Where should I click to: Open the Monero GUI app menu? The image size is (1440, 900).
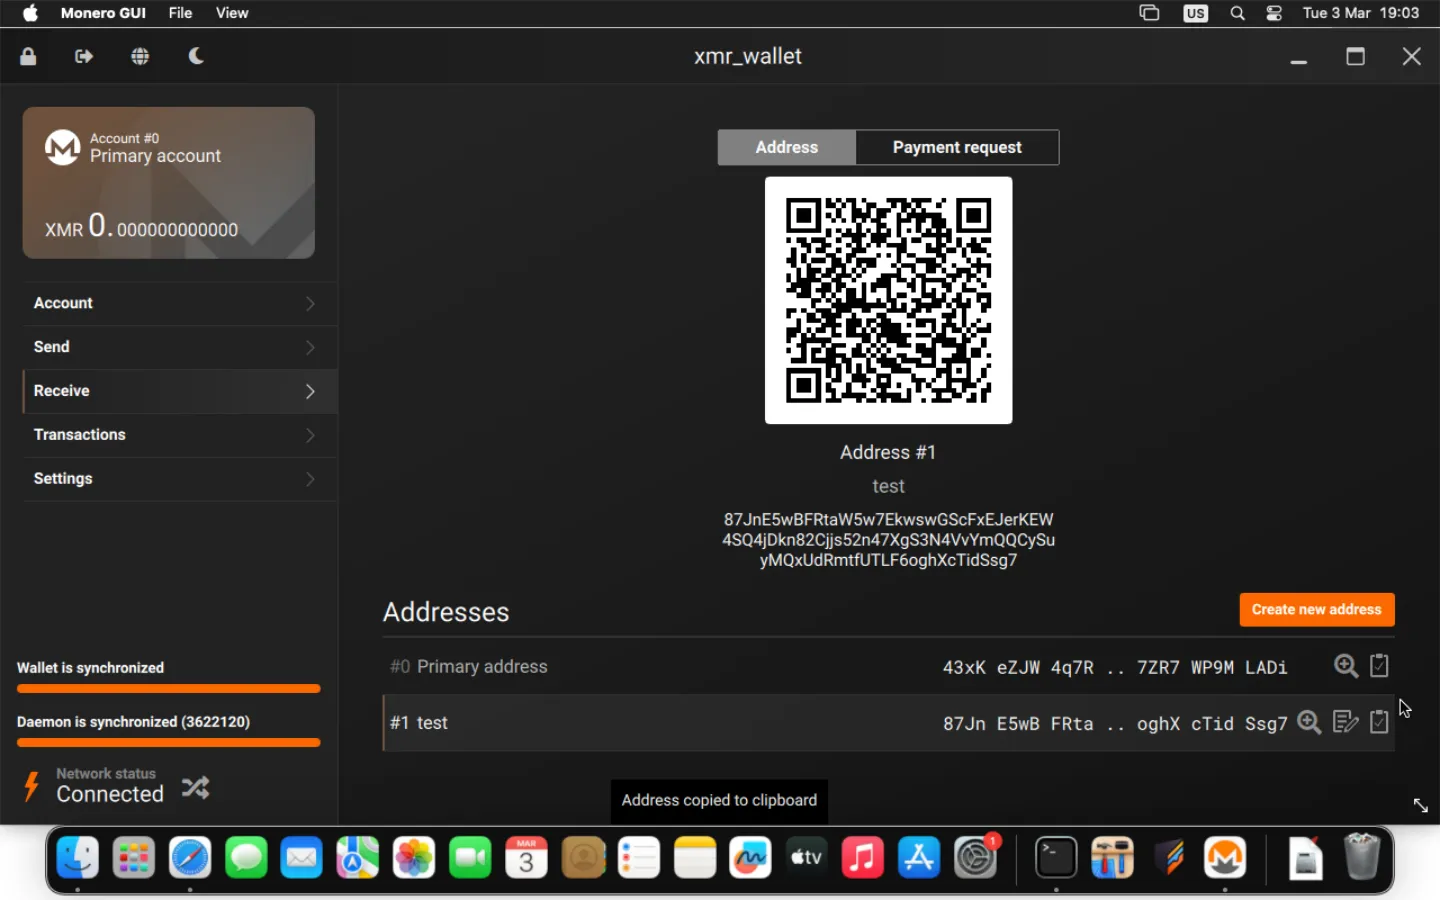(103, 13)
